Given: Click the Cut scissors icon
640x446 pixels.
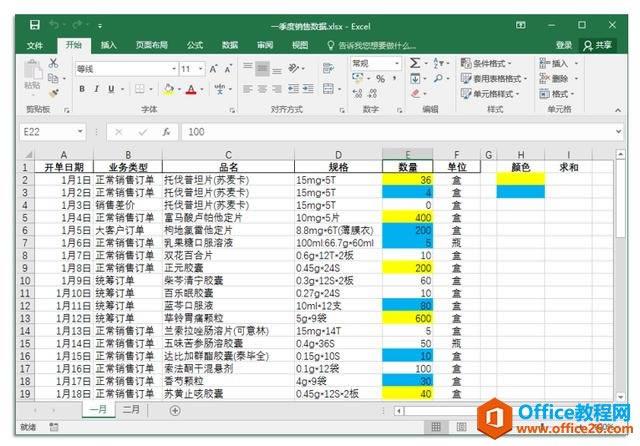Looking at the screenshot, I should pyautogui.click(x=53, y=63).
